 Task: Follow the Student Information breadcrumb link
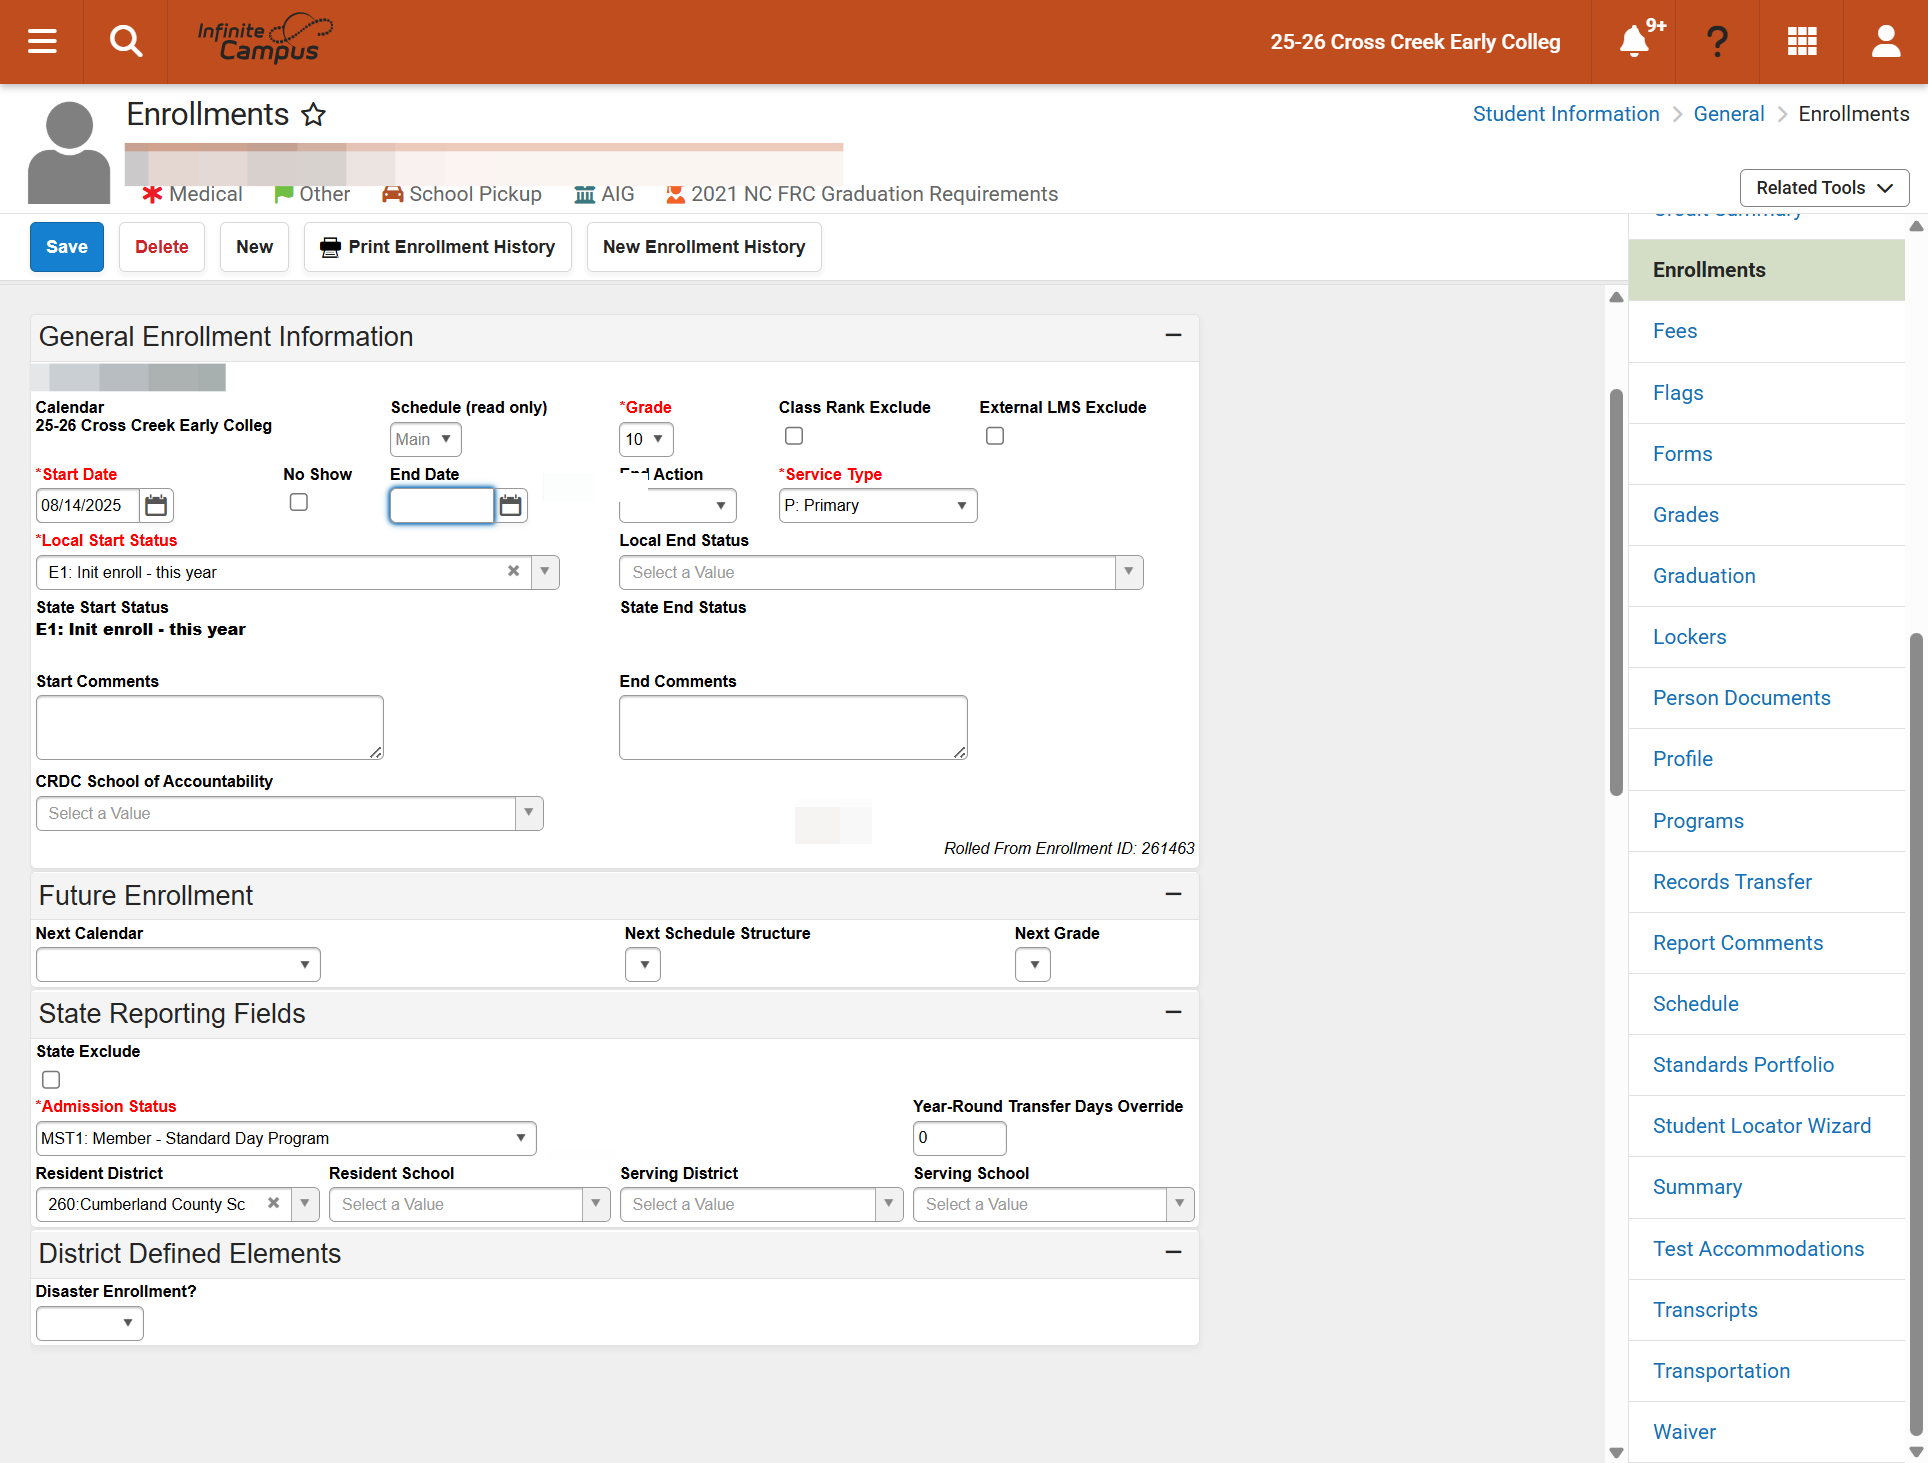tap(1566, 114)
